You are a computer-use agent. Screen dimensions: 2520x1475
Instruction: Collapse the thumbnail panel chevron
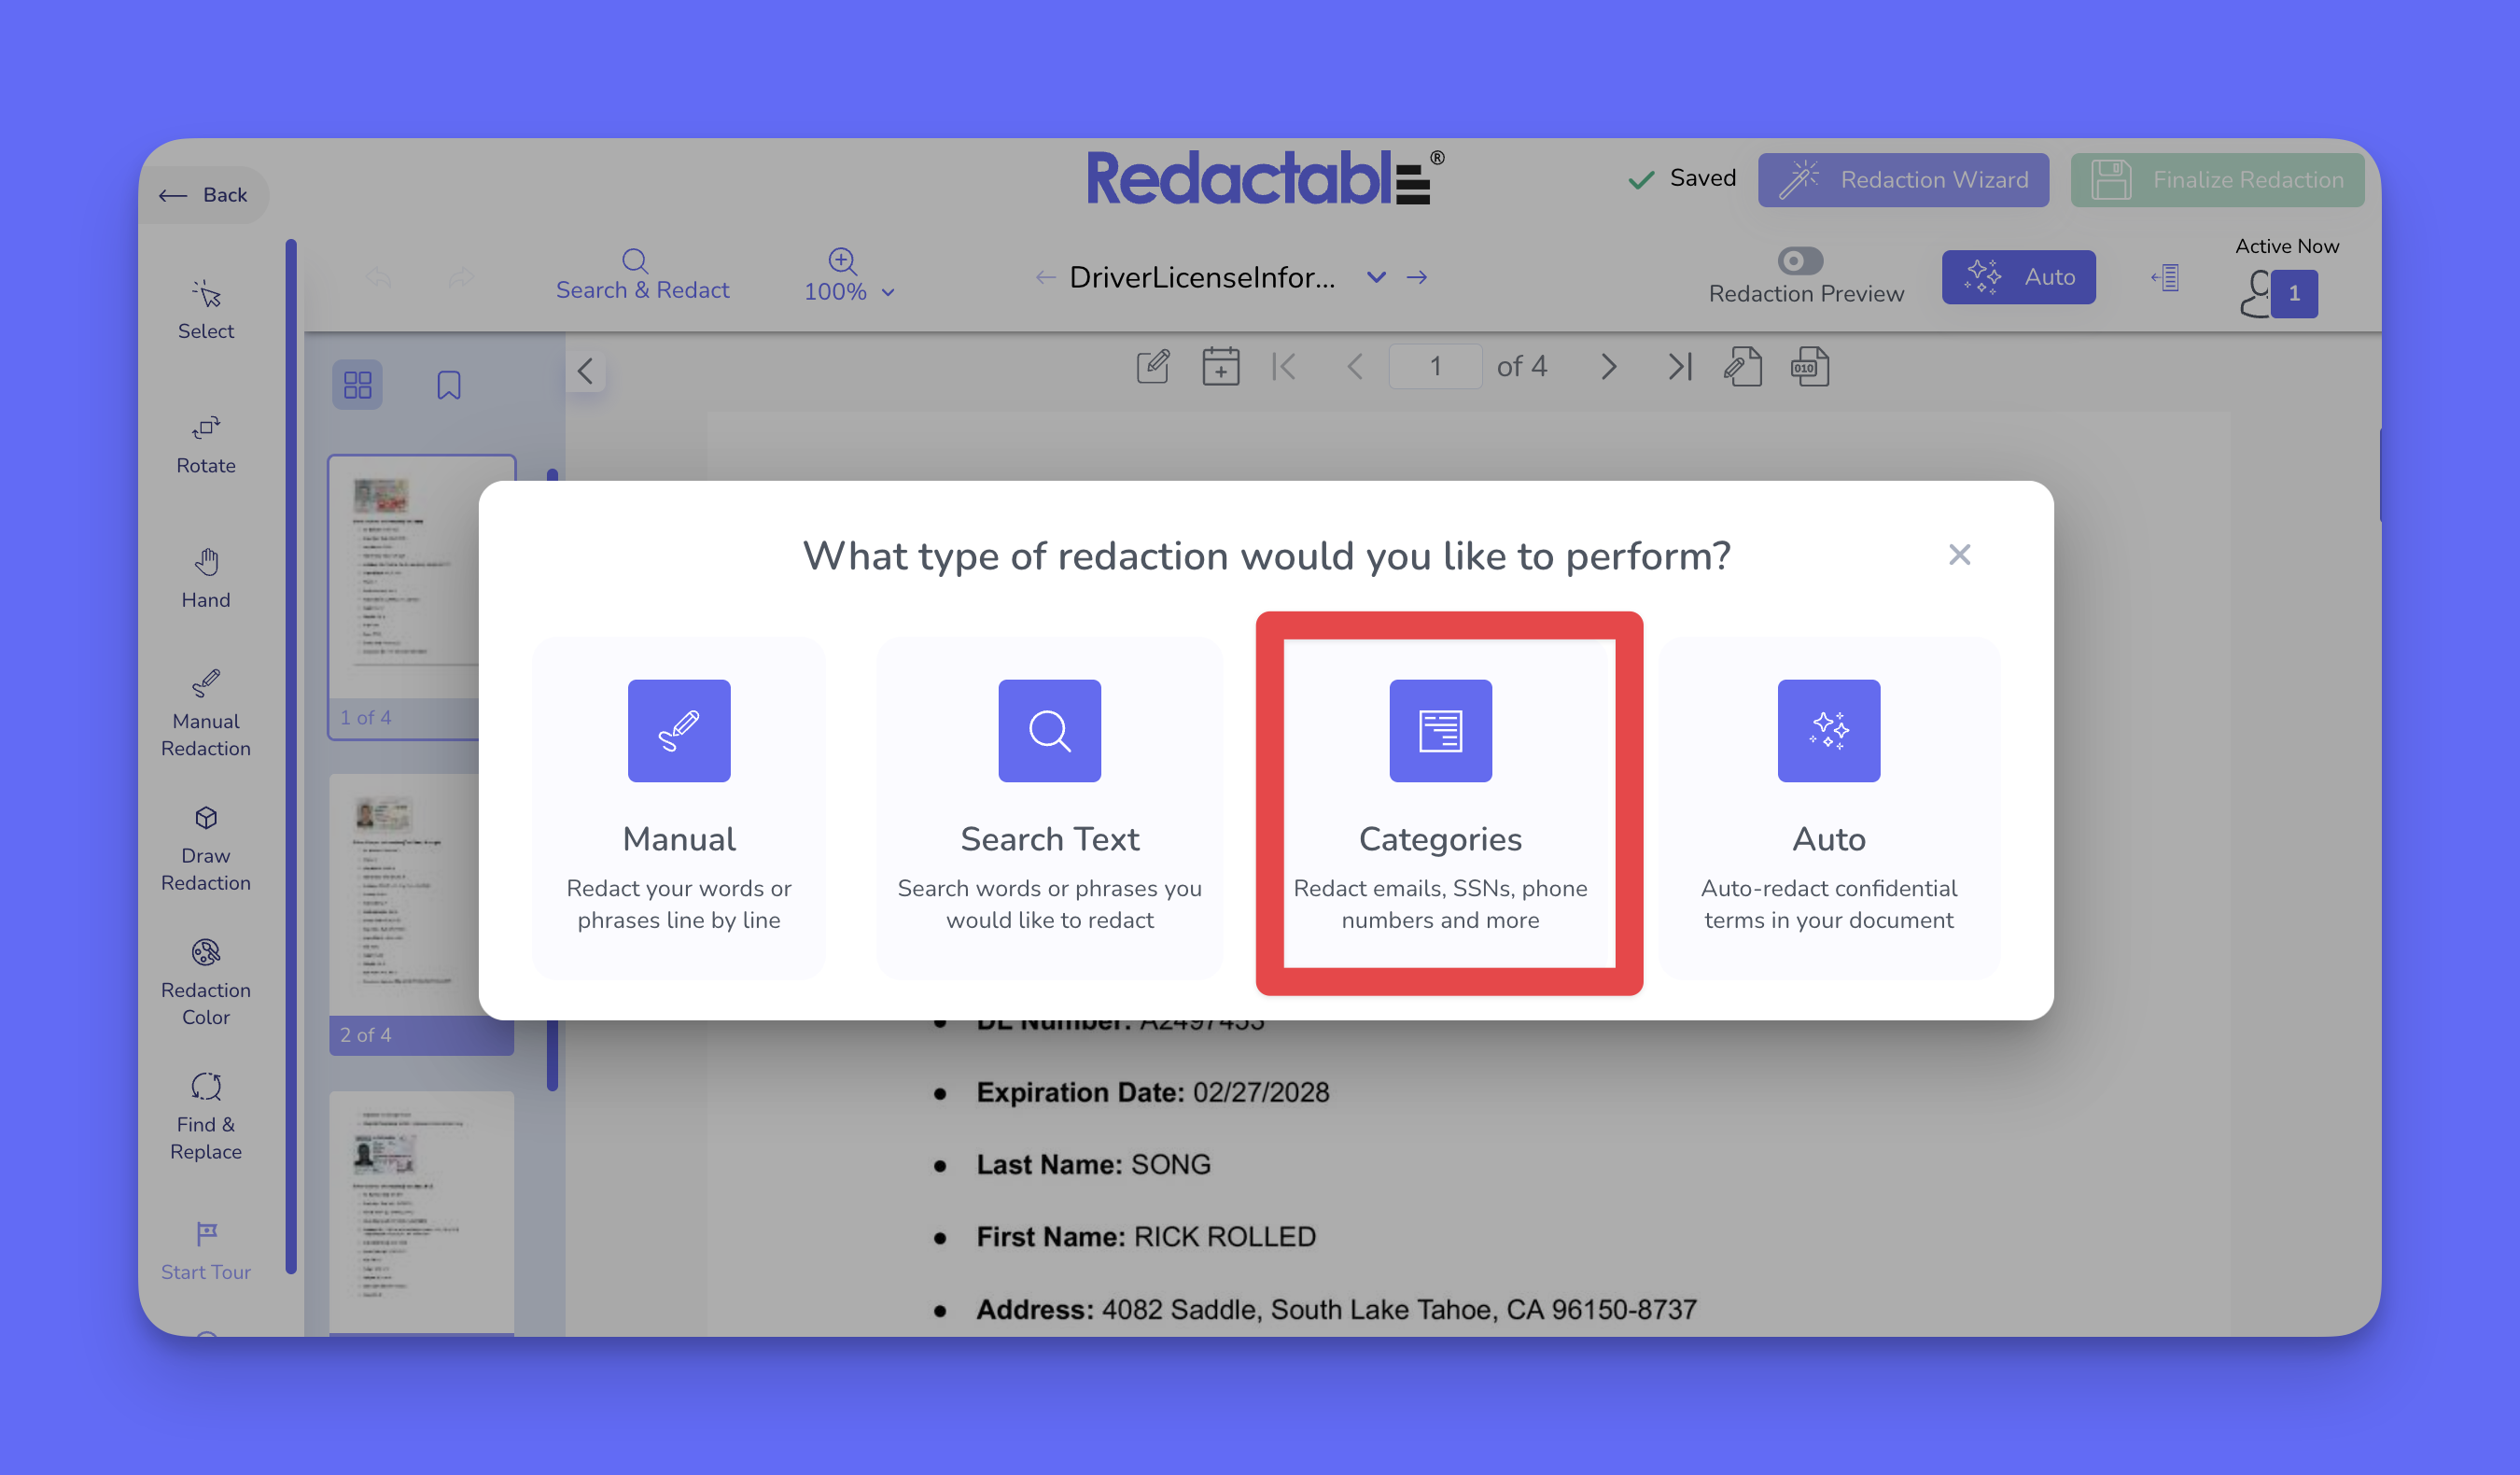pos(586,371)
